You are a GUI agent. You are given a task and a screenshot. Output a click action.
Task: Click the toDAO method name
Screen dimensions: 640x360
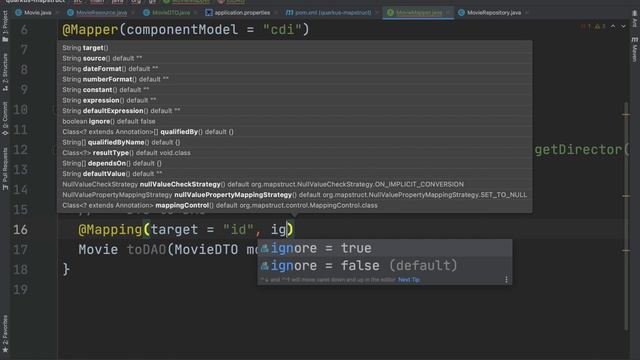point(146,249)
